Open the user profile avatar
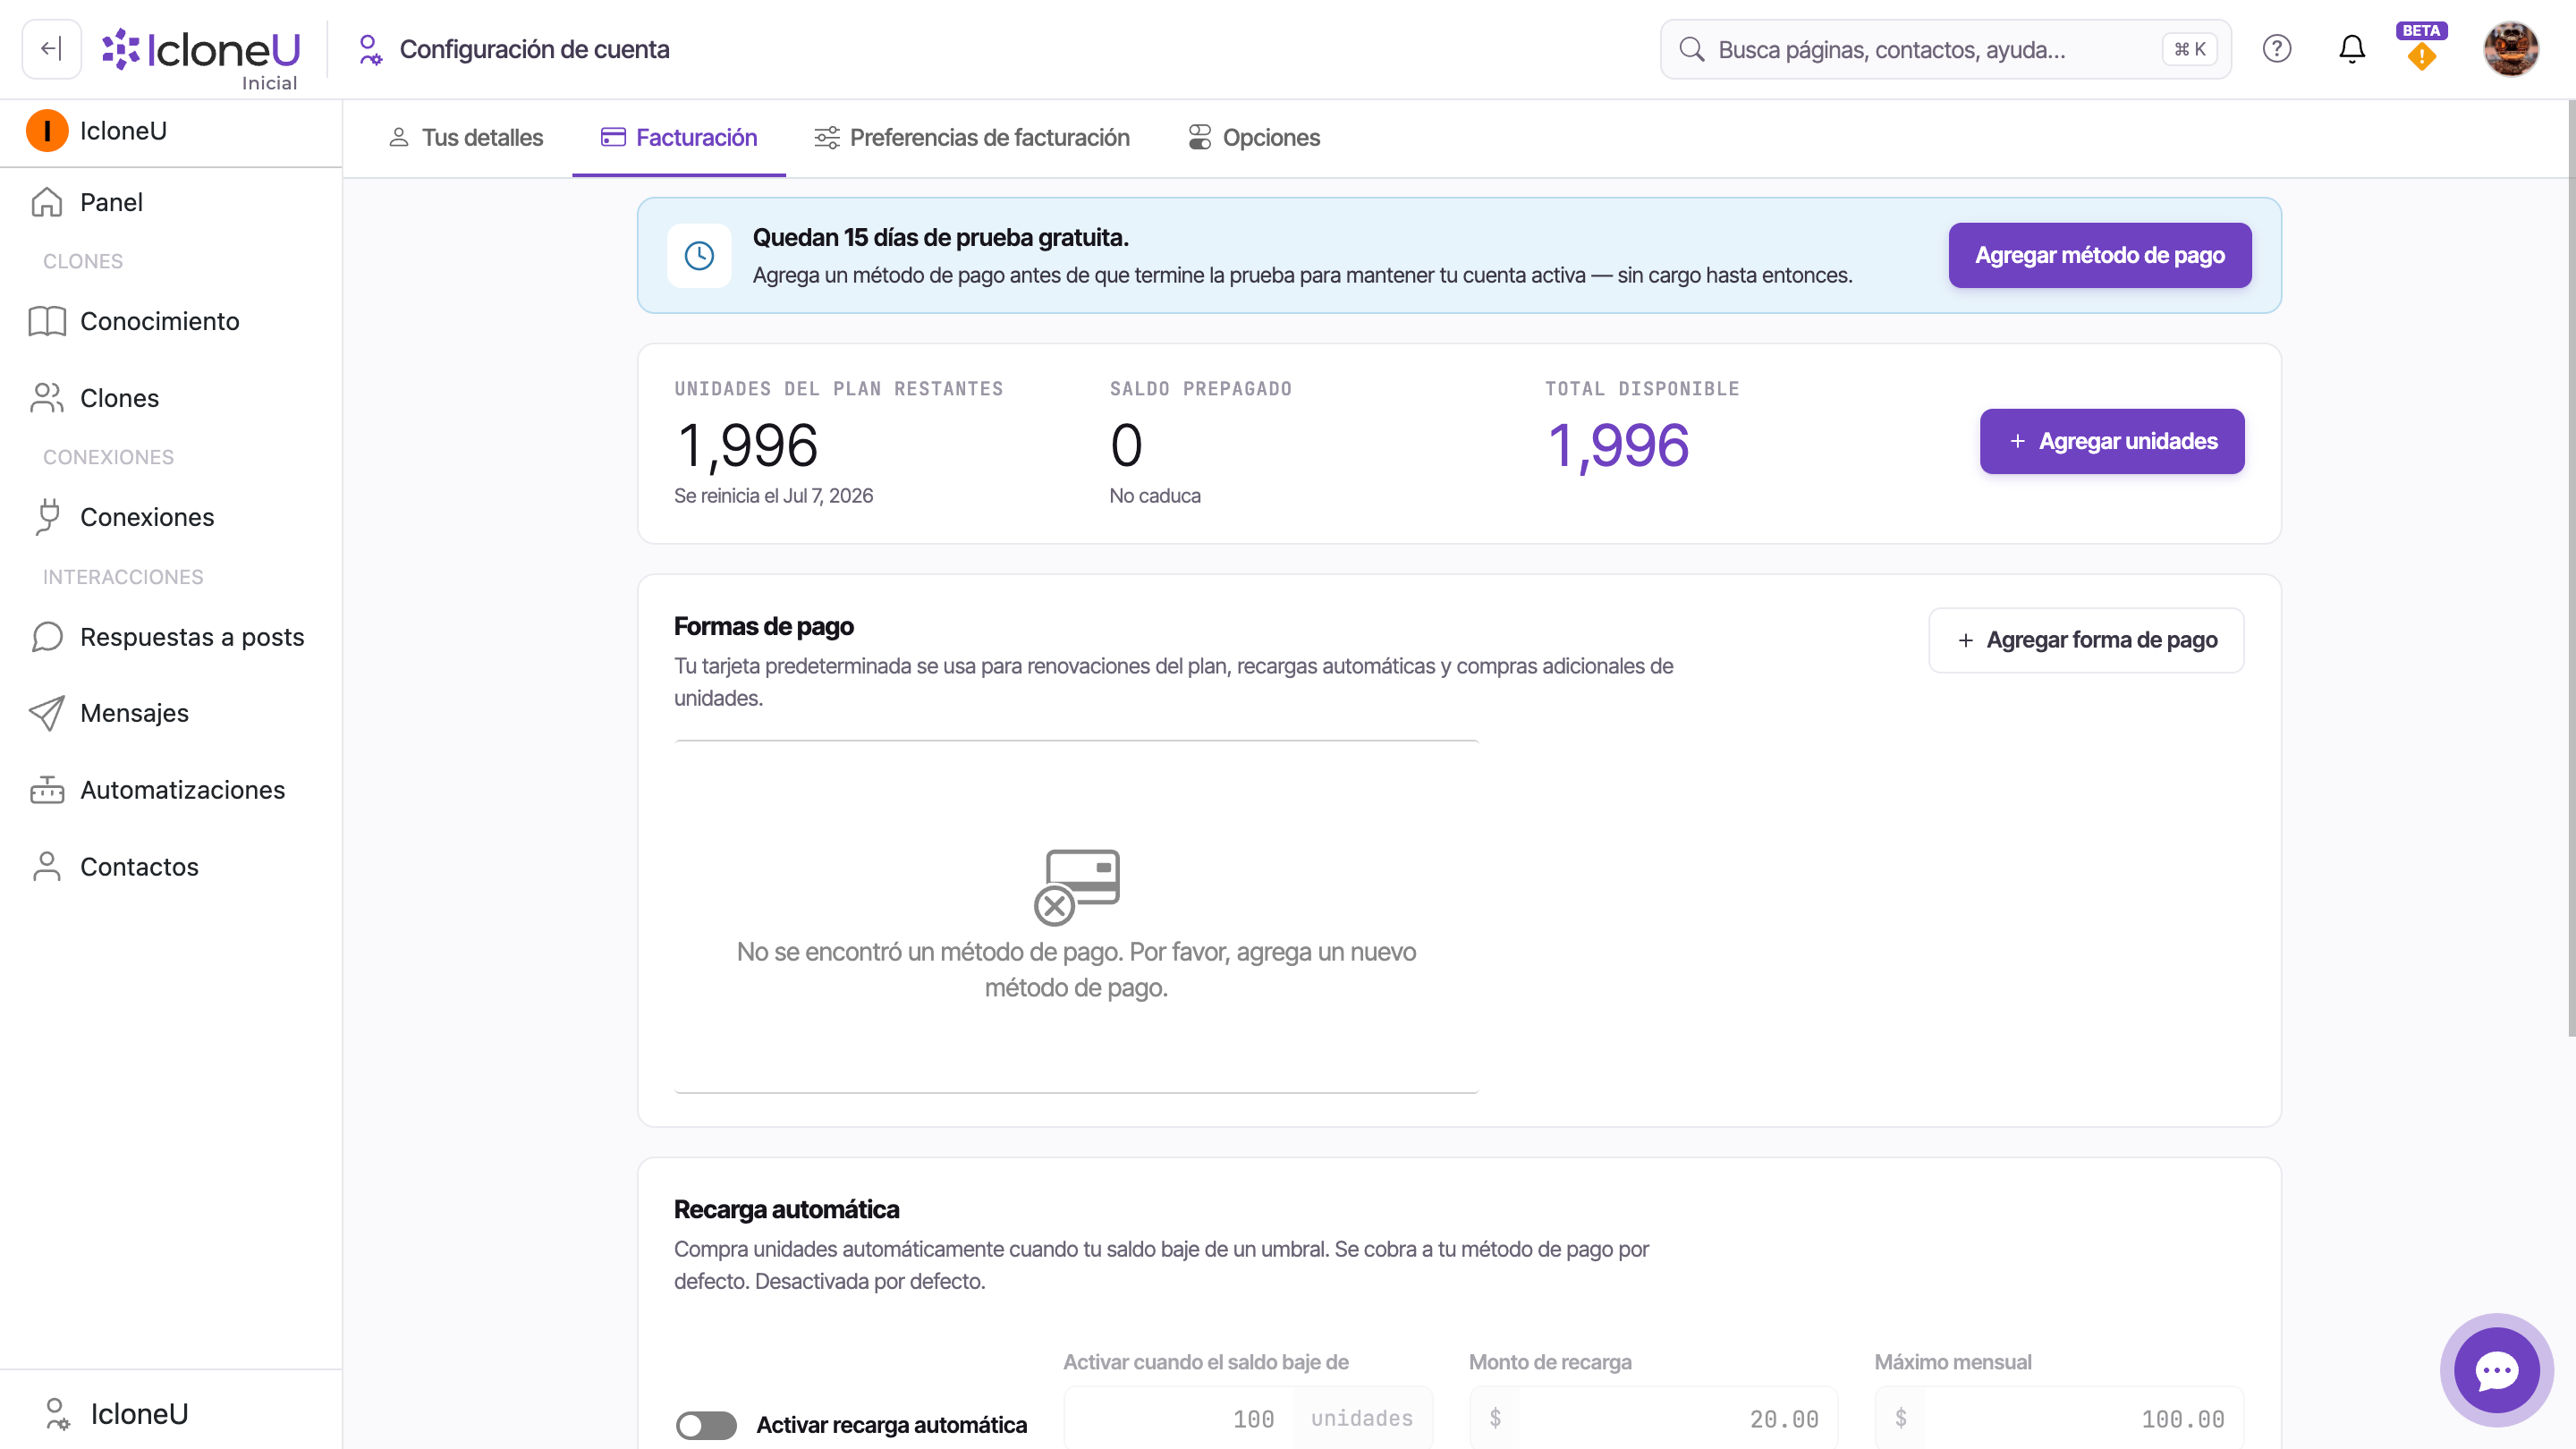The width and height of the screenshot is (2576, 1449). [x=2511, y=49]
